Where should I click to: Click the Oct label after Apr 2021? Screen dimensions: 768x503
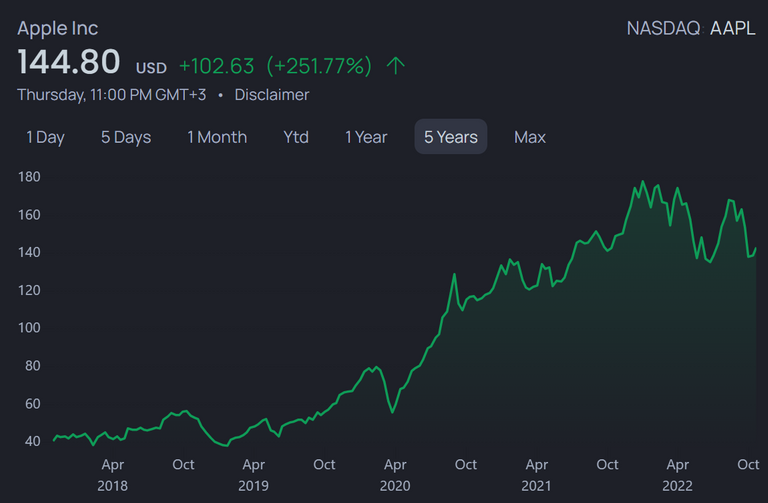point(607,464)
